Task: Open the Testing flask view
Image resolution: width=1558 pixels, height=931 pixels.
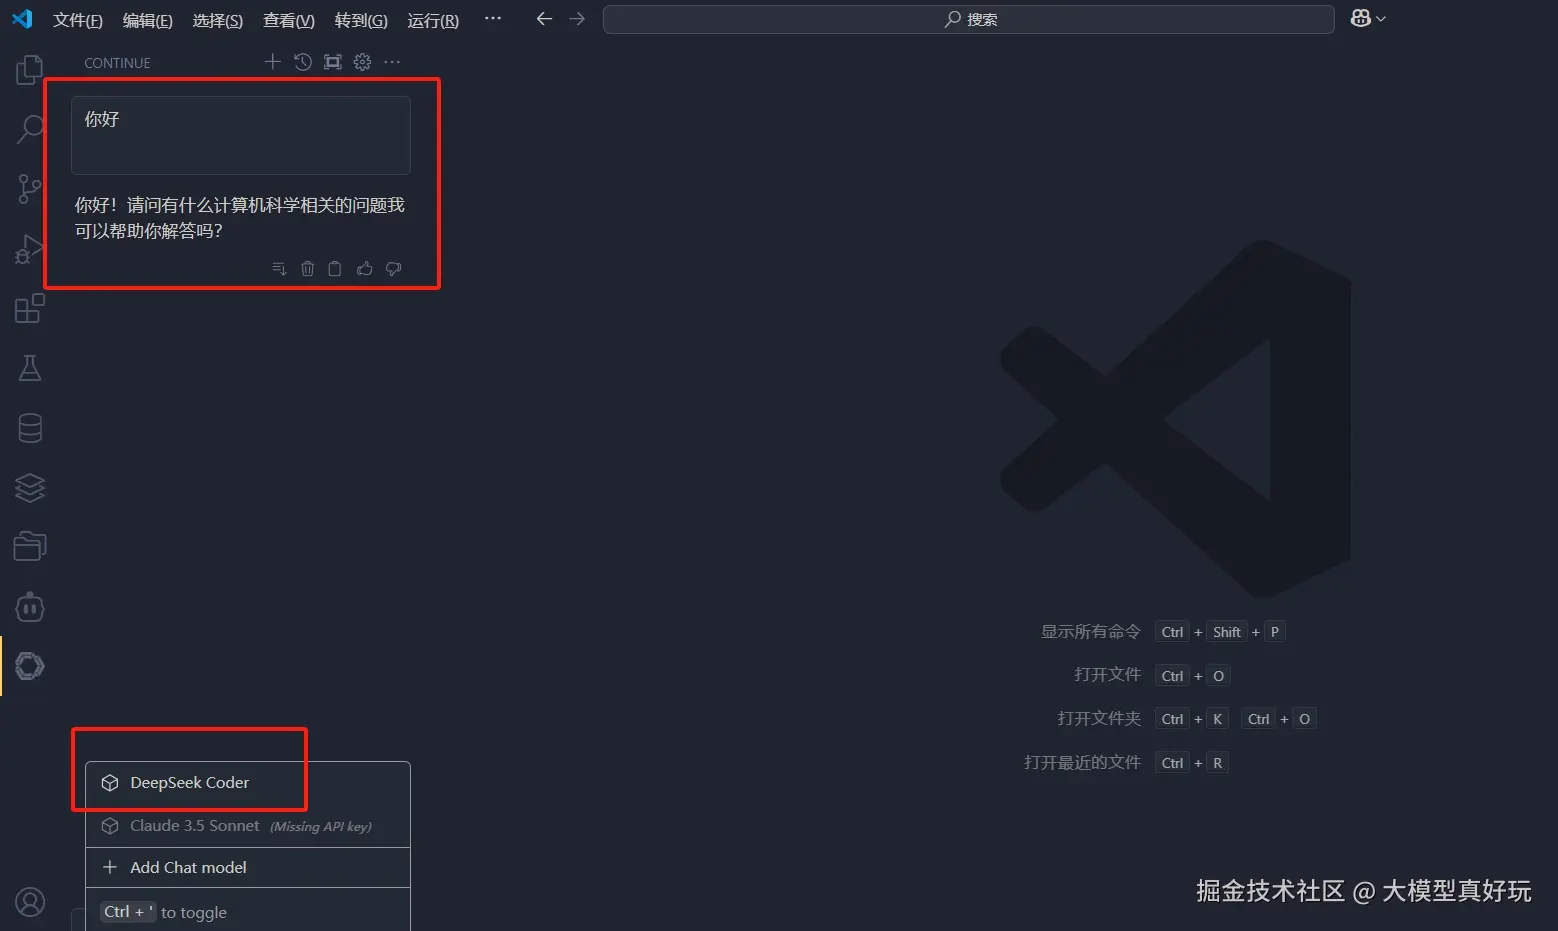Action: 30,368
